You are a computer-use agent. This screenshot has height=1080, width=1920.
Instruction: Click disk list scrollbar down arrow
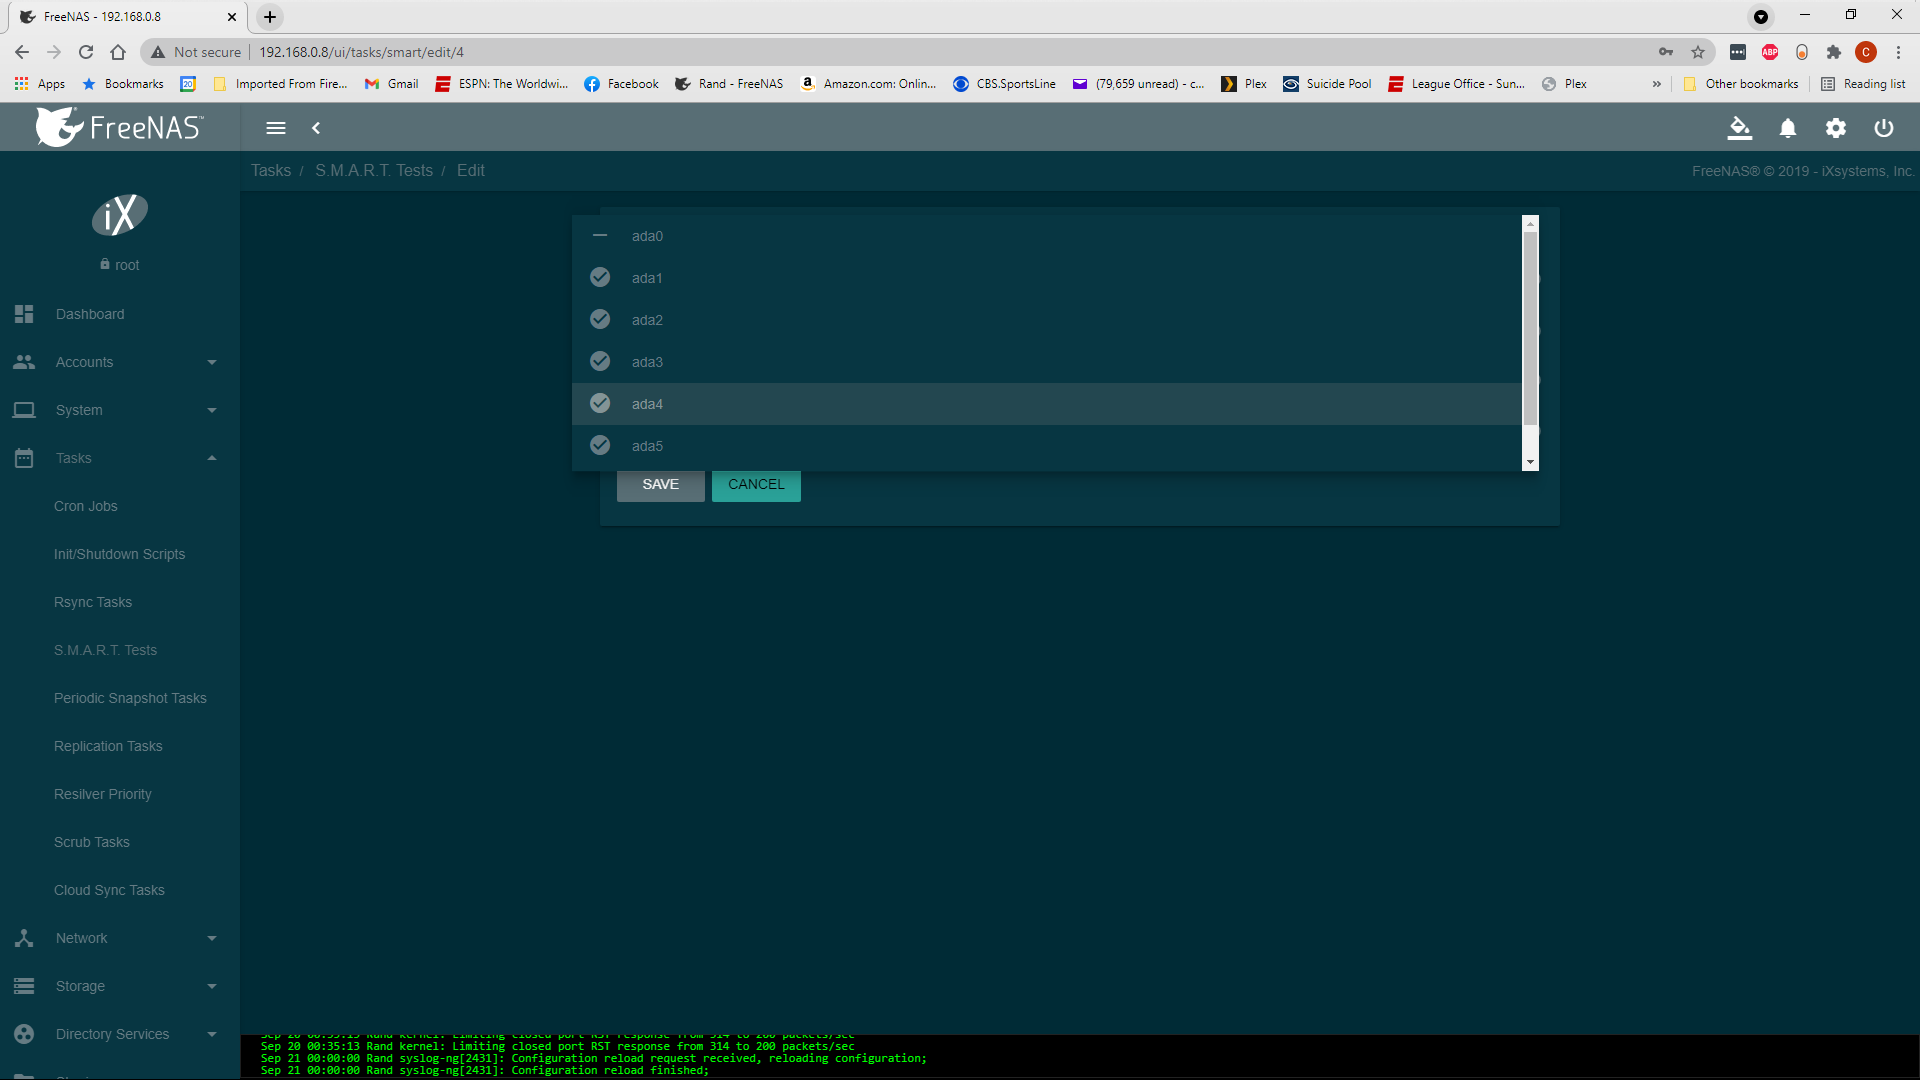1530,463
